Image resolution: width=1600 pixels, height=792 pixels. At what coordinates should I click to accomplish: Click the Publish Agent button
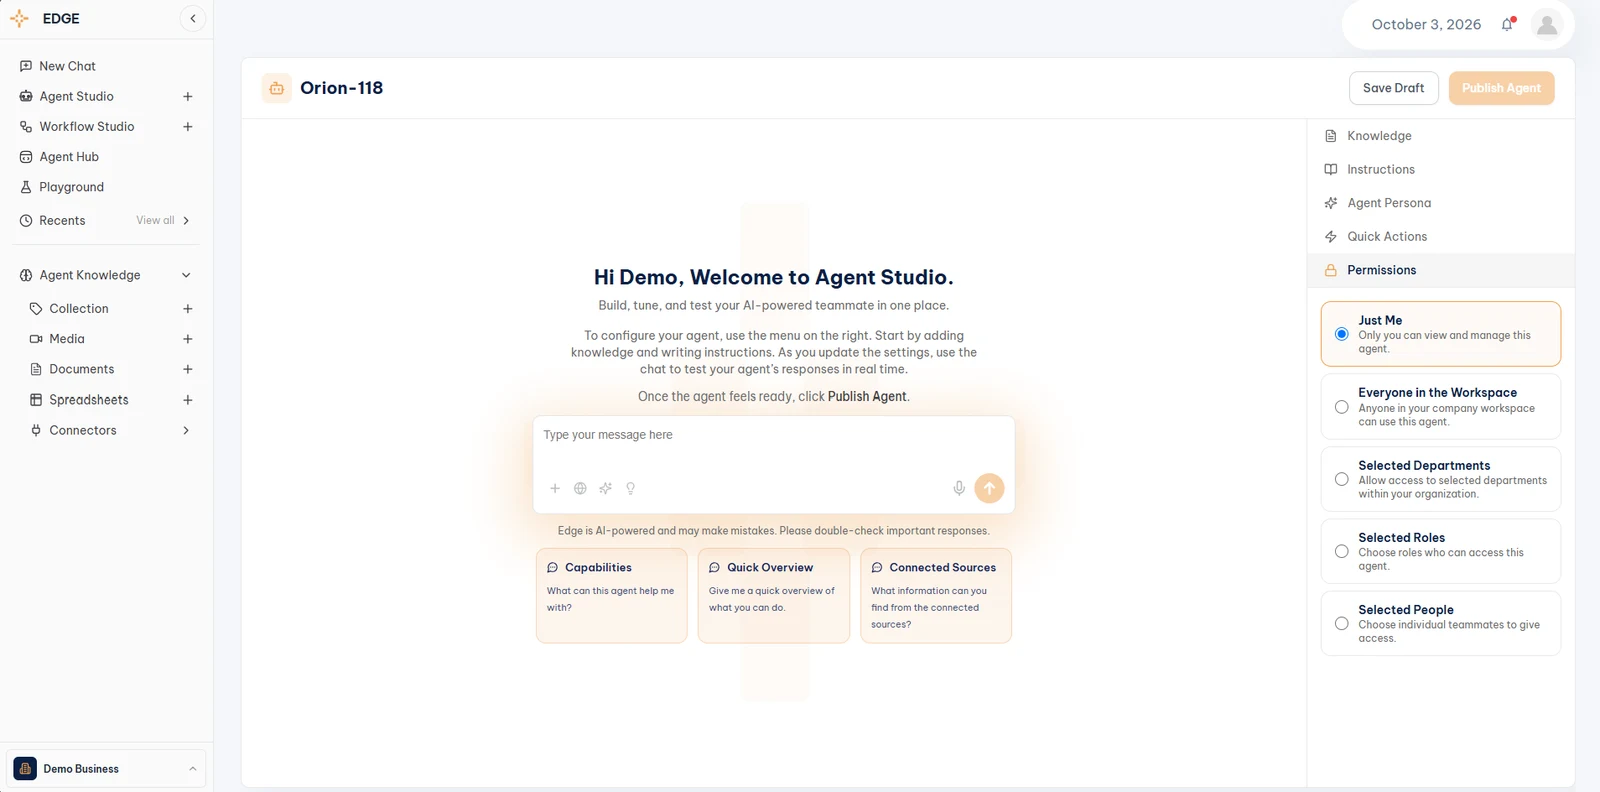[1501, 88]
